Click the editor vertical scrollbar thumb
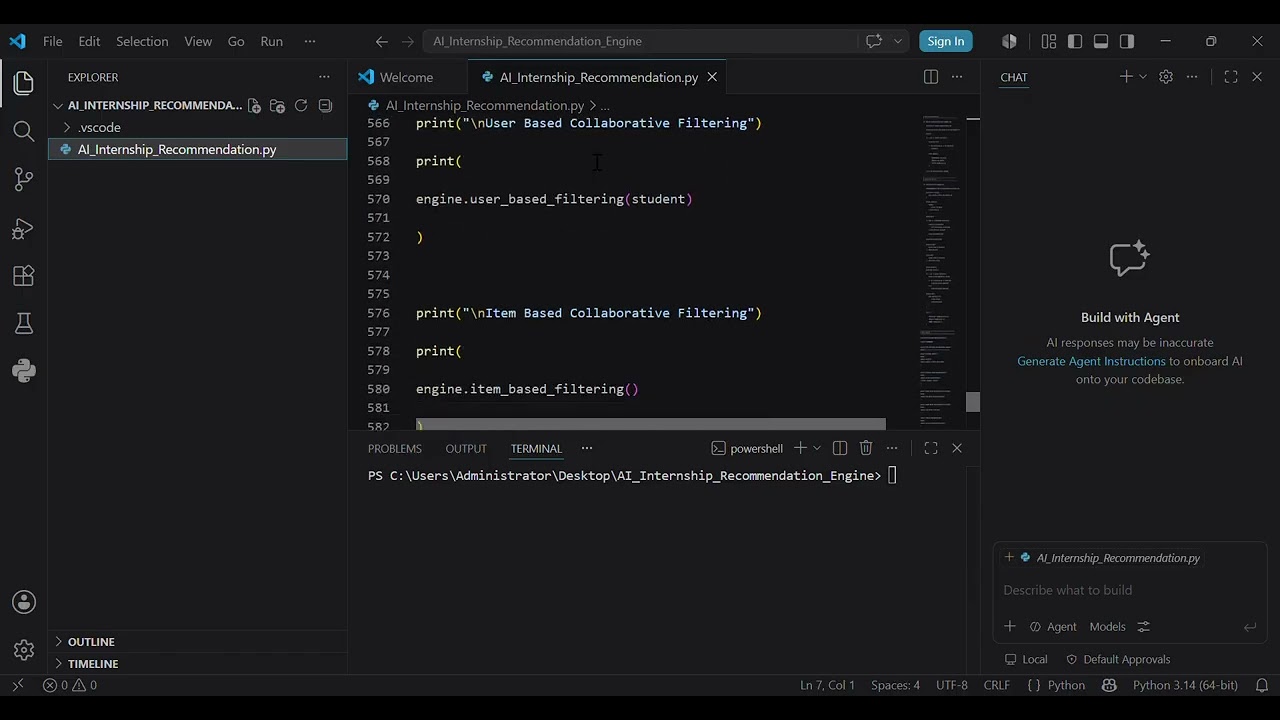The height and width of the screenshot is (720, 1280). pyautogui.click(x=973, y=401)
